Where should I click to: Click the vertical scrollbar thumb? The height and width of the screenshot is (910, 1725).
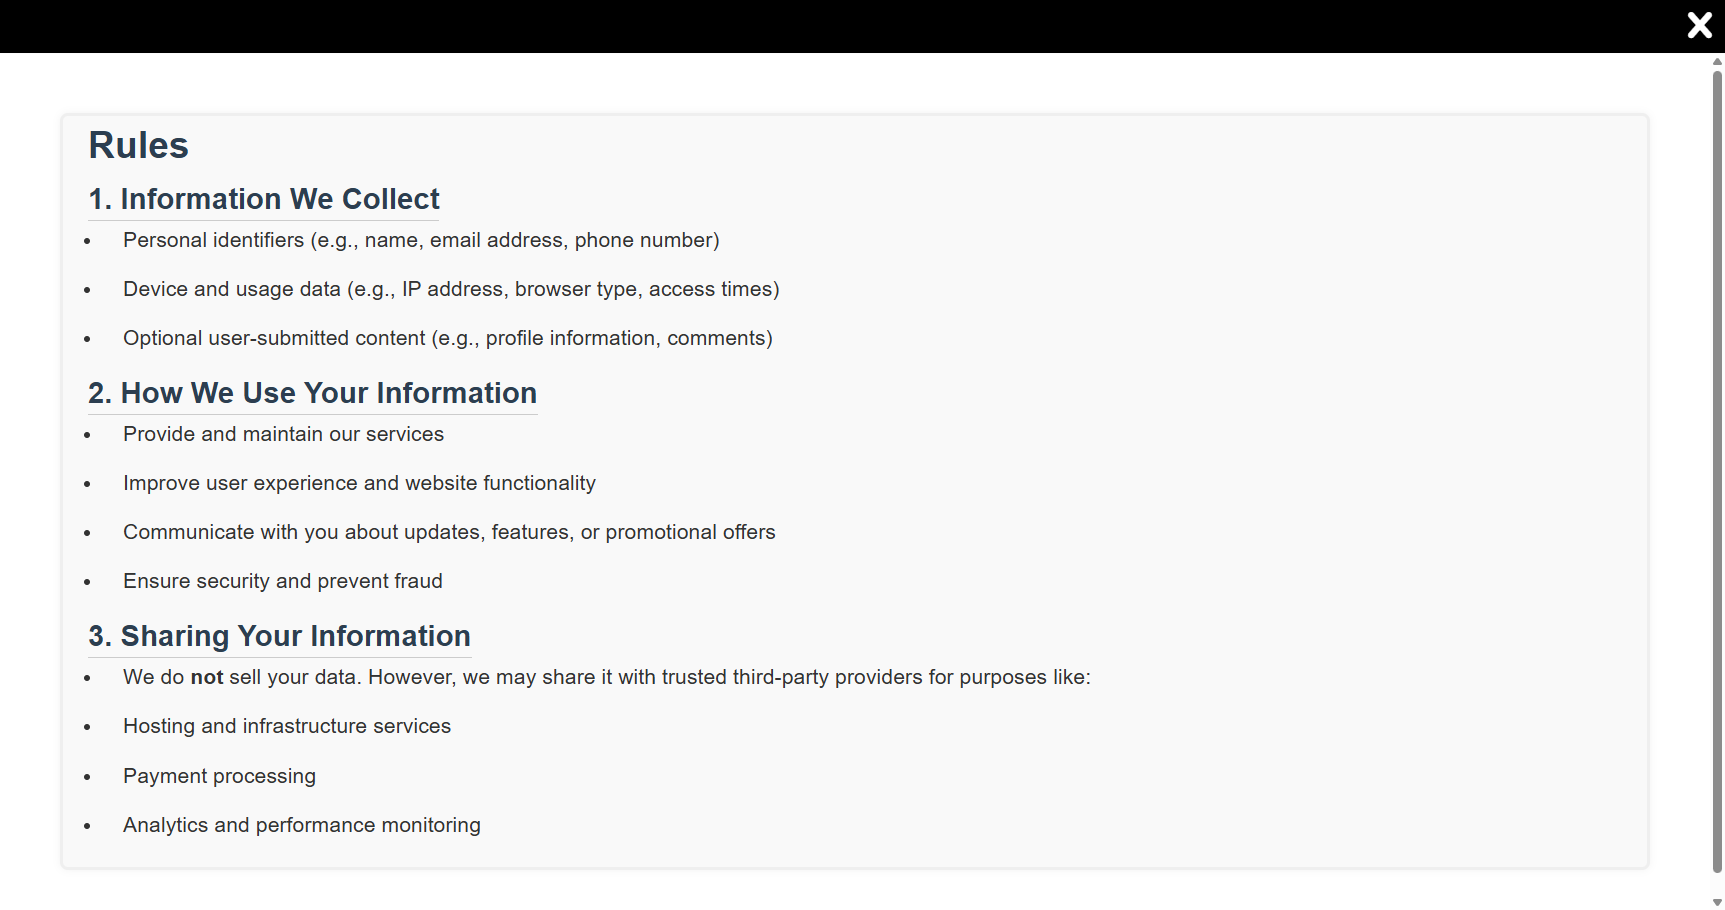click(1717, 470)
